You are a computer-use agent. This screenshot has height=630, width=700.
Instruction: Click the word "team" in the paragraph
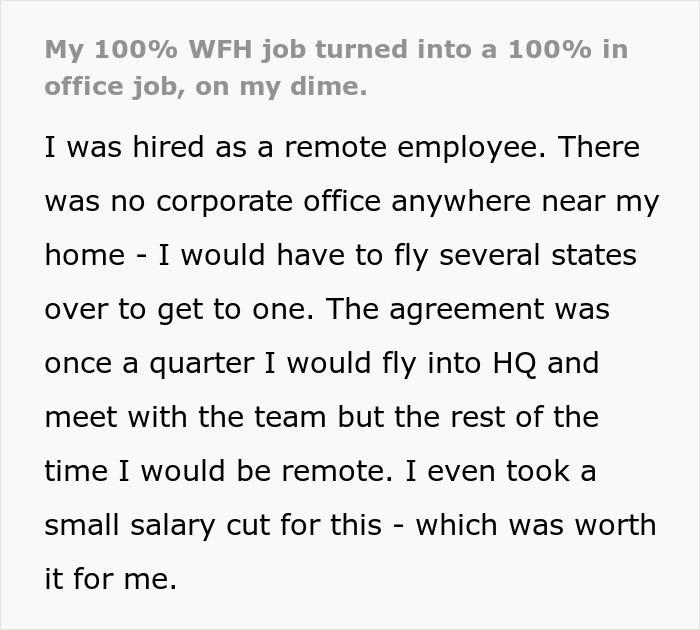click(x=290, y=417)
